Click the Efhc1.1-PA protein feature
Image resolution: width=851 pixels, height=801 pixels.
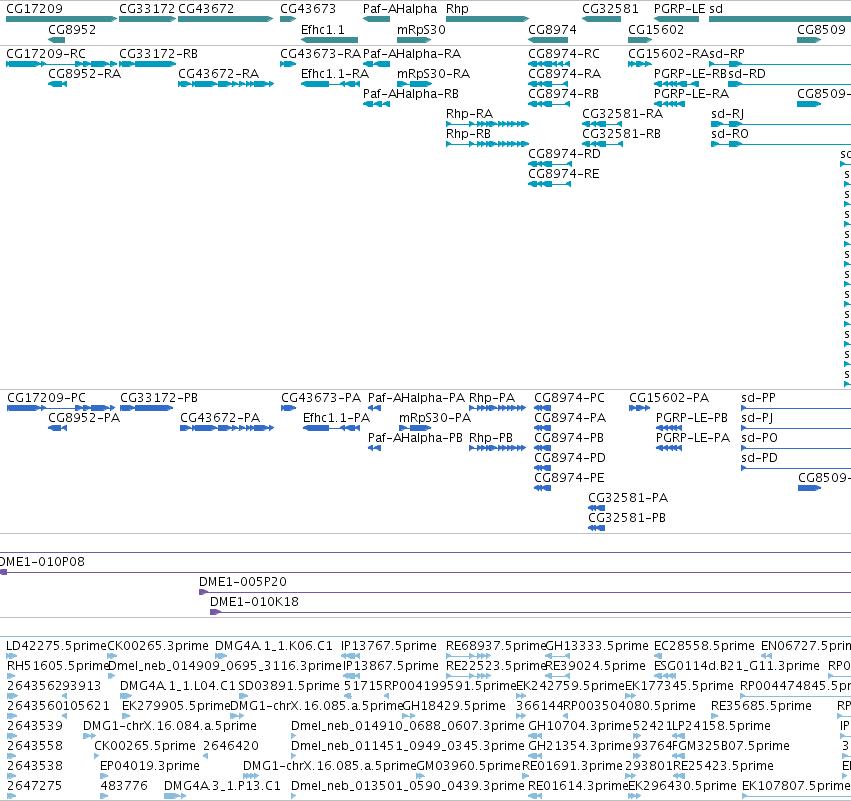[x=331, y=428]
